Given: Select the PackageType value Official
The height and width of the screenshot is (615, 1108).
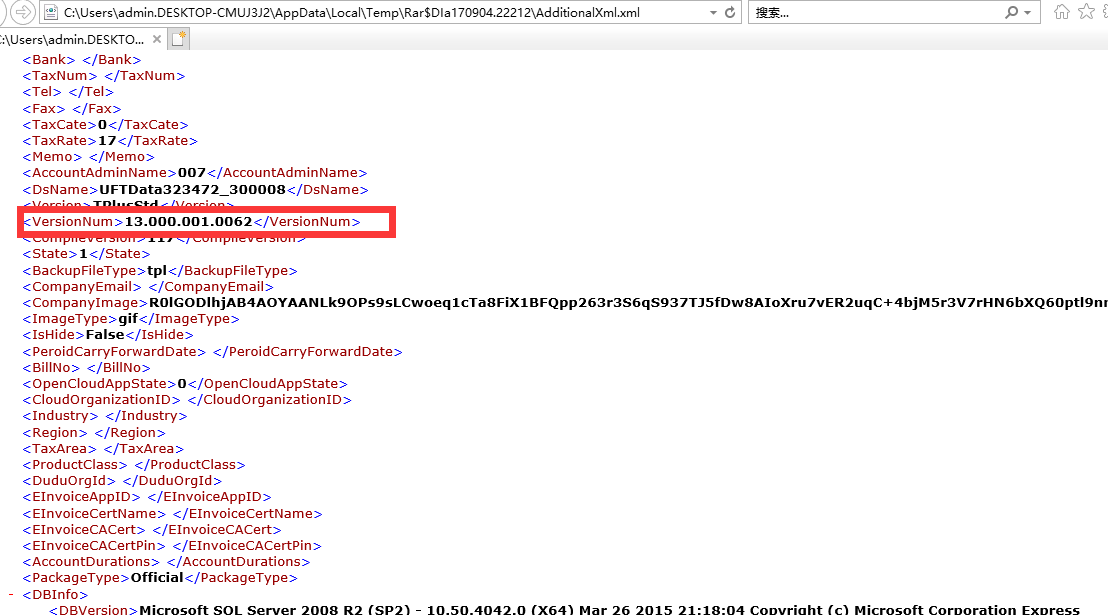Looking at the screenshot, I should [x=157, y=578].
